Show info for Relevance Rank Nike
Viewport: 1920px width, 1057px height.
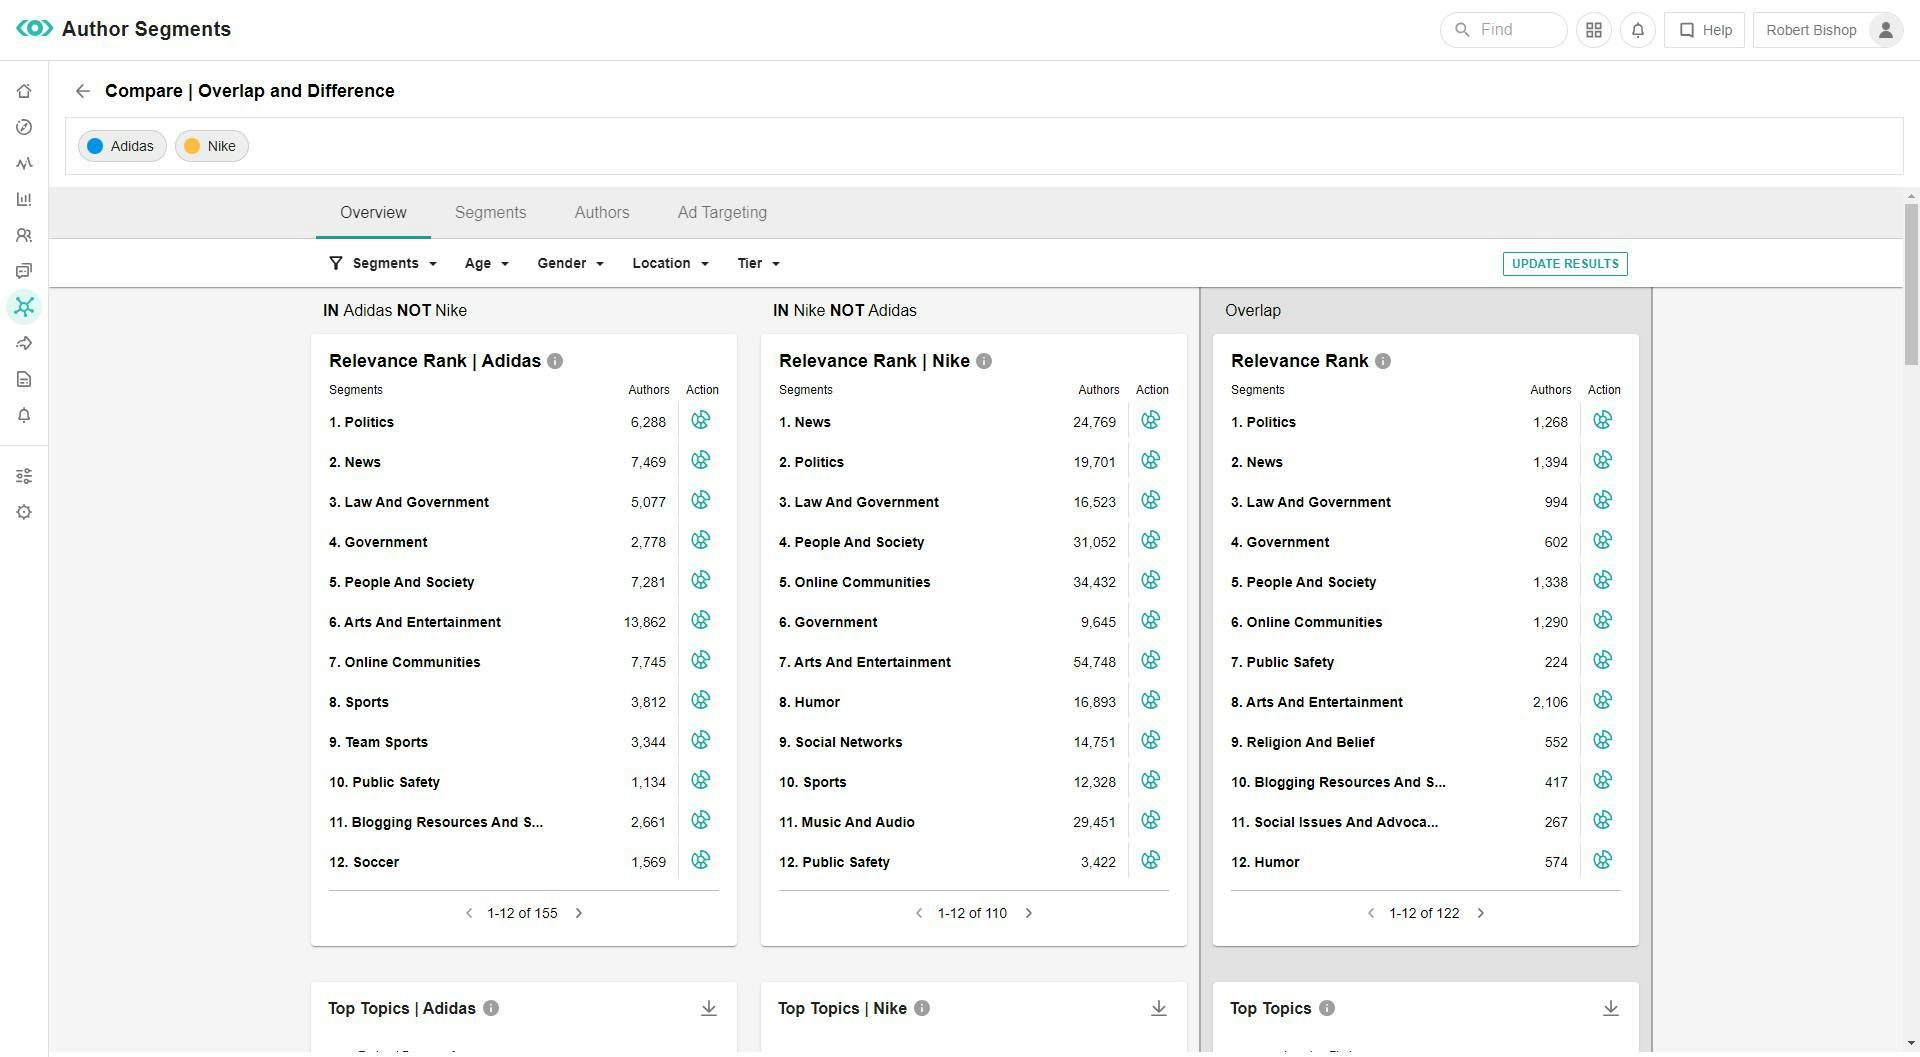pos(984,362)
